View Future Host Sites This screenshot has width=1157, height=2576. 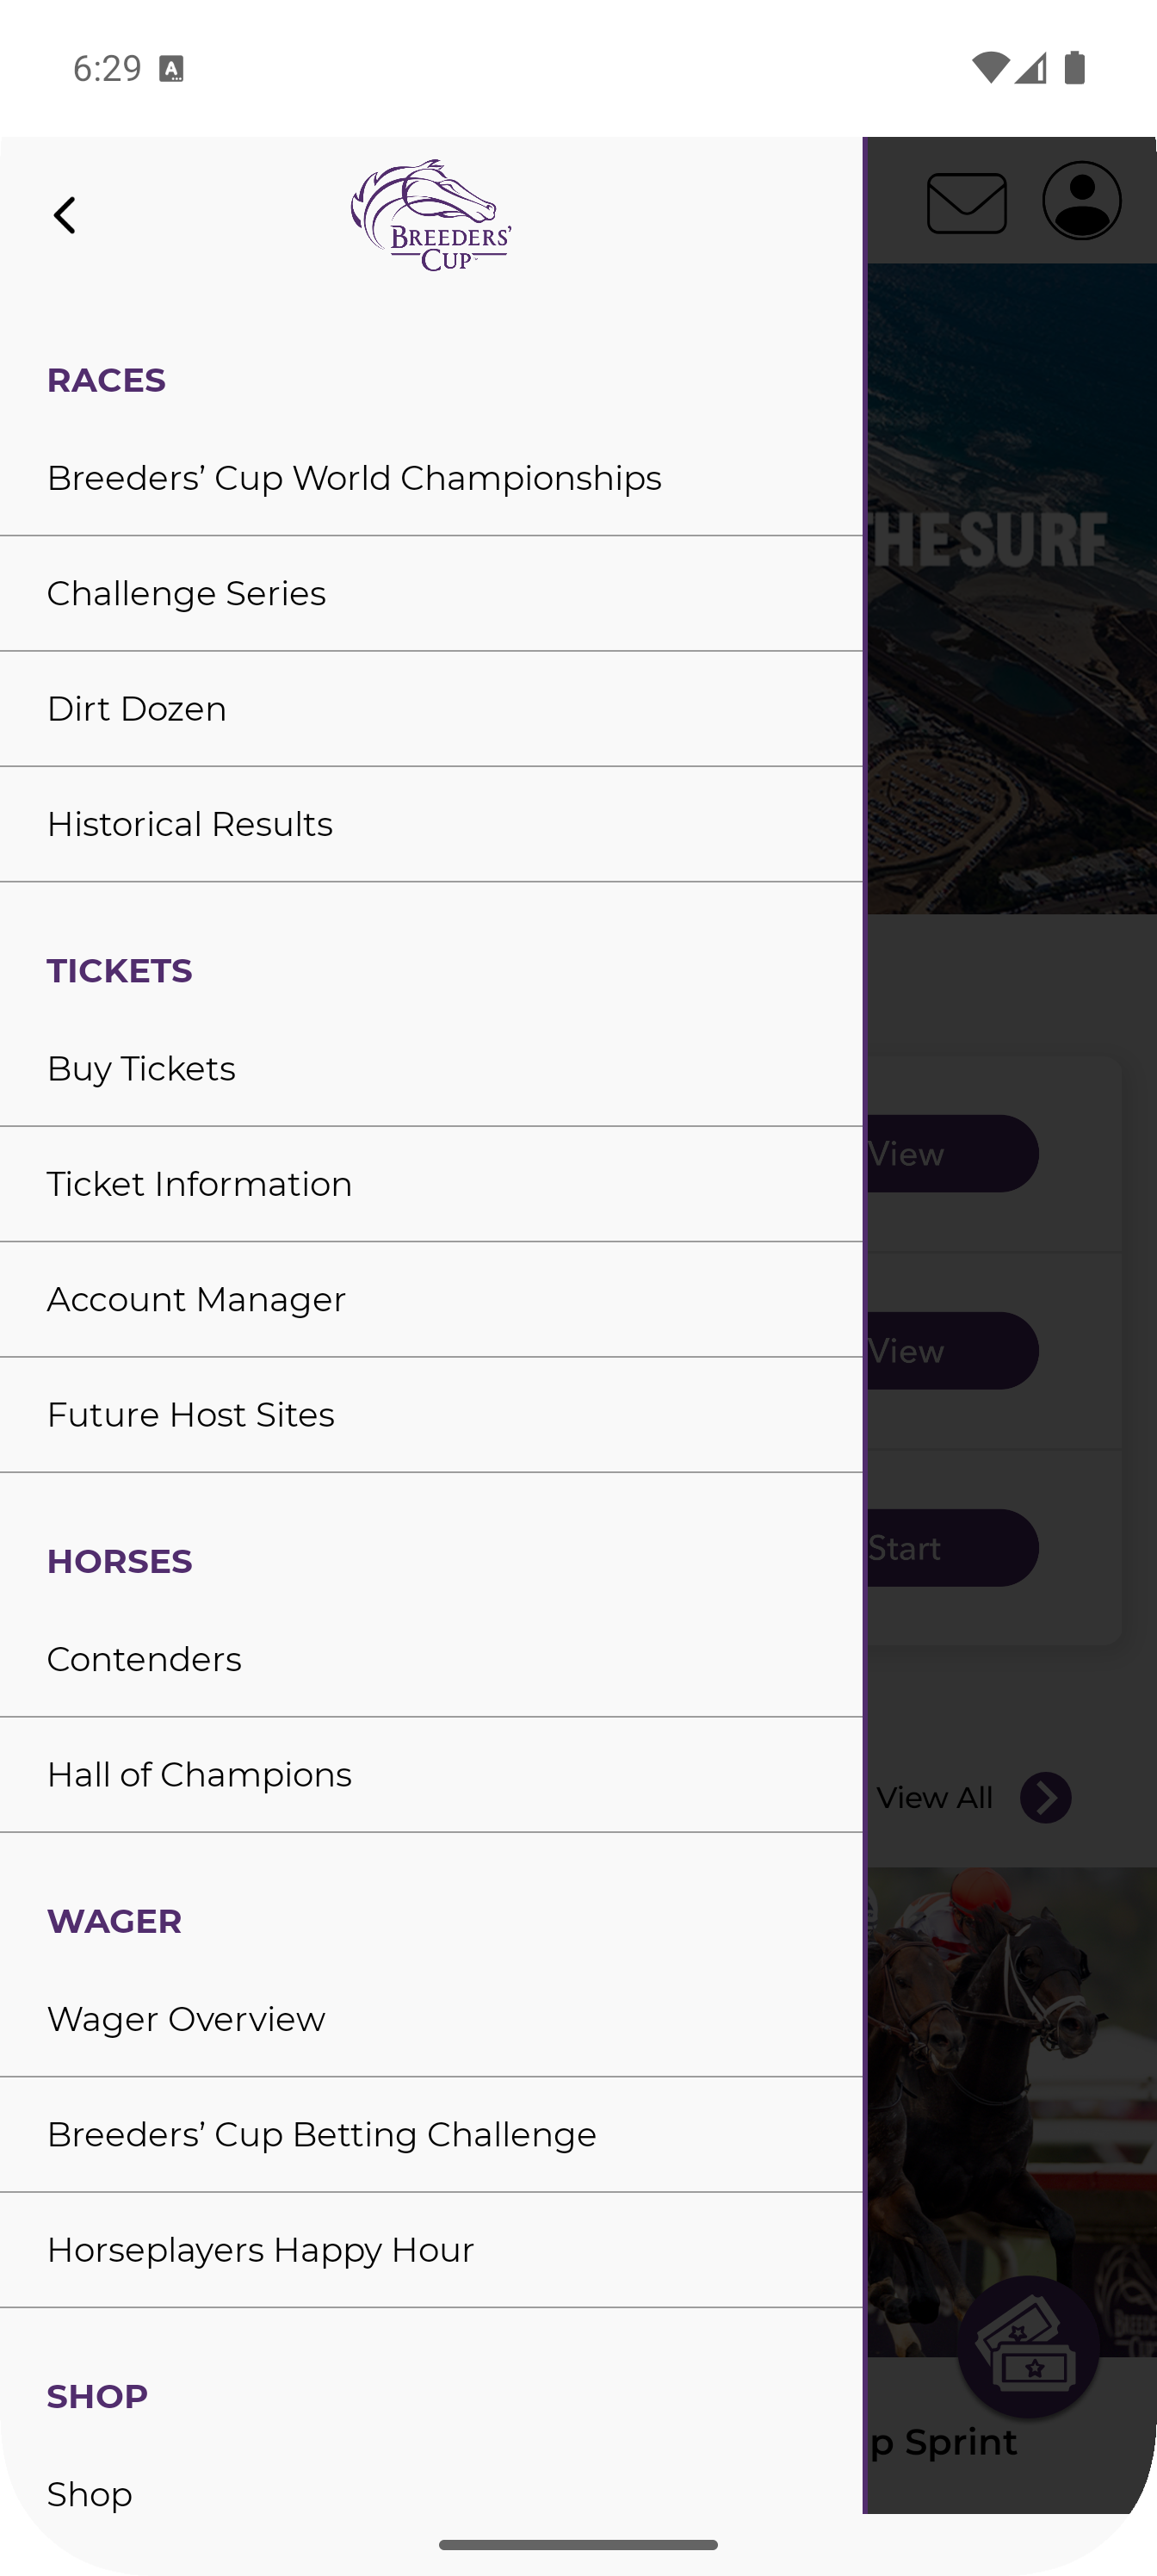pyautogui.click(x=191, y=1415)
